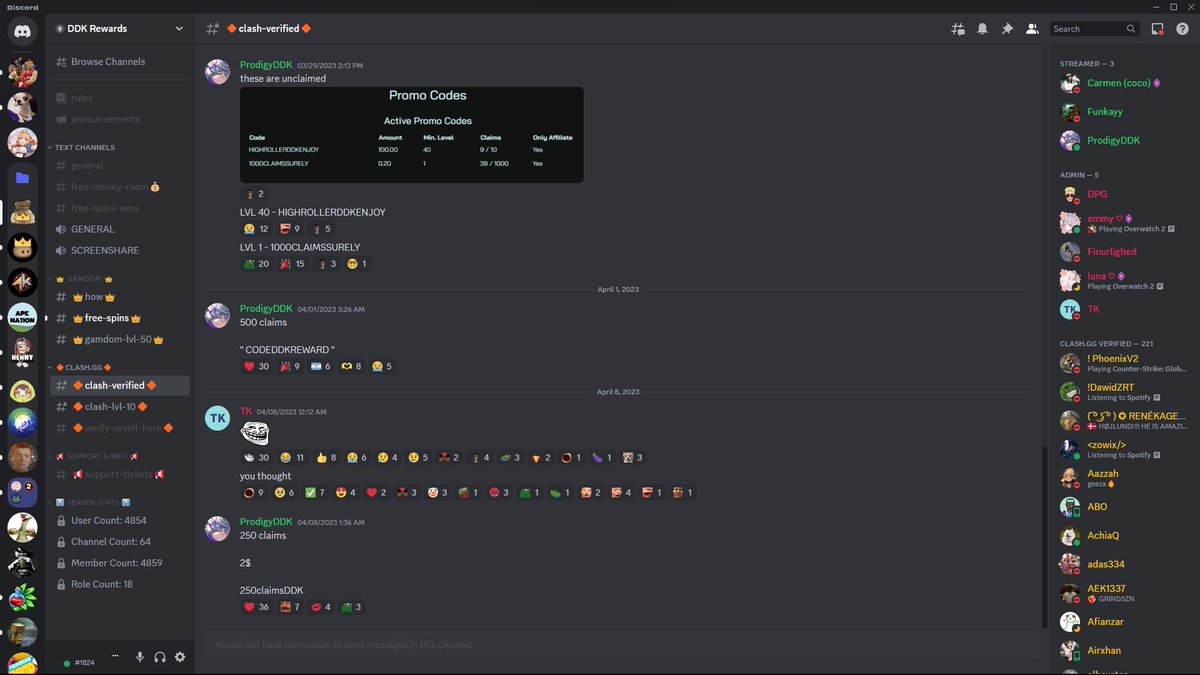Image resolution: width=1200 pixels, height=675 pixels.
Task: Focus the Search field
Action: click(x=1095, y=29)
